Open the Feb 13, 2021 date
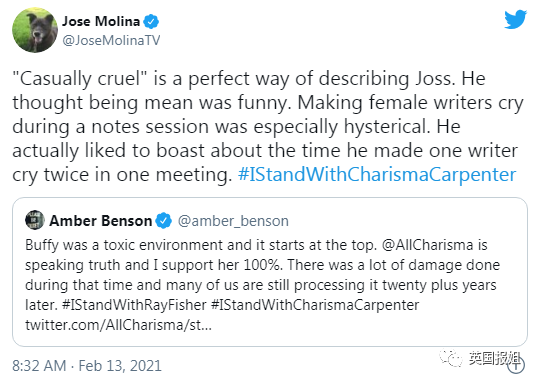Screen dimensions: 537x382 tap(120, 366)
